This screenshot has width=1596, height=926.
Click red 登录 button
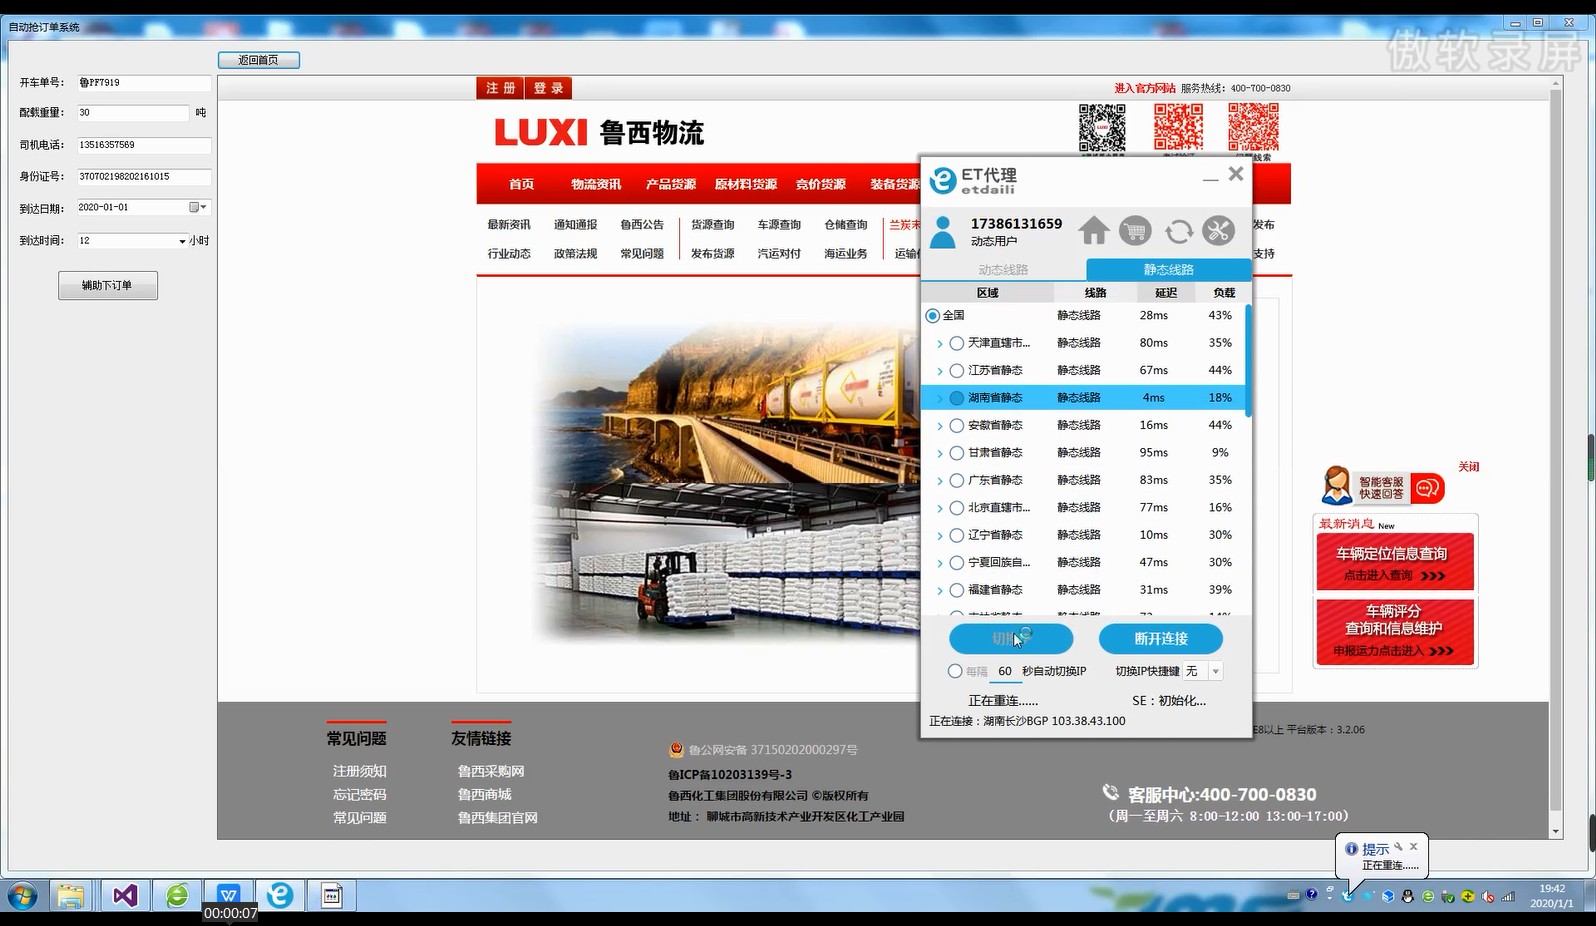tap(548, 88)
